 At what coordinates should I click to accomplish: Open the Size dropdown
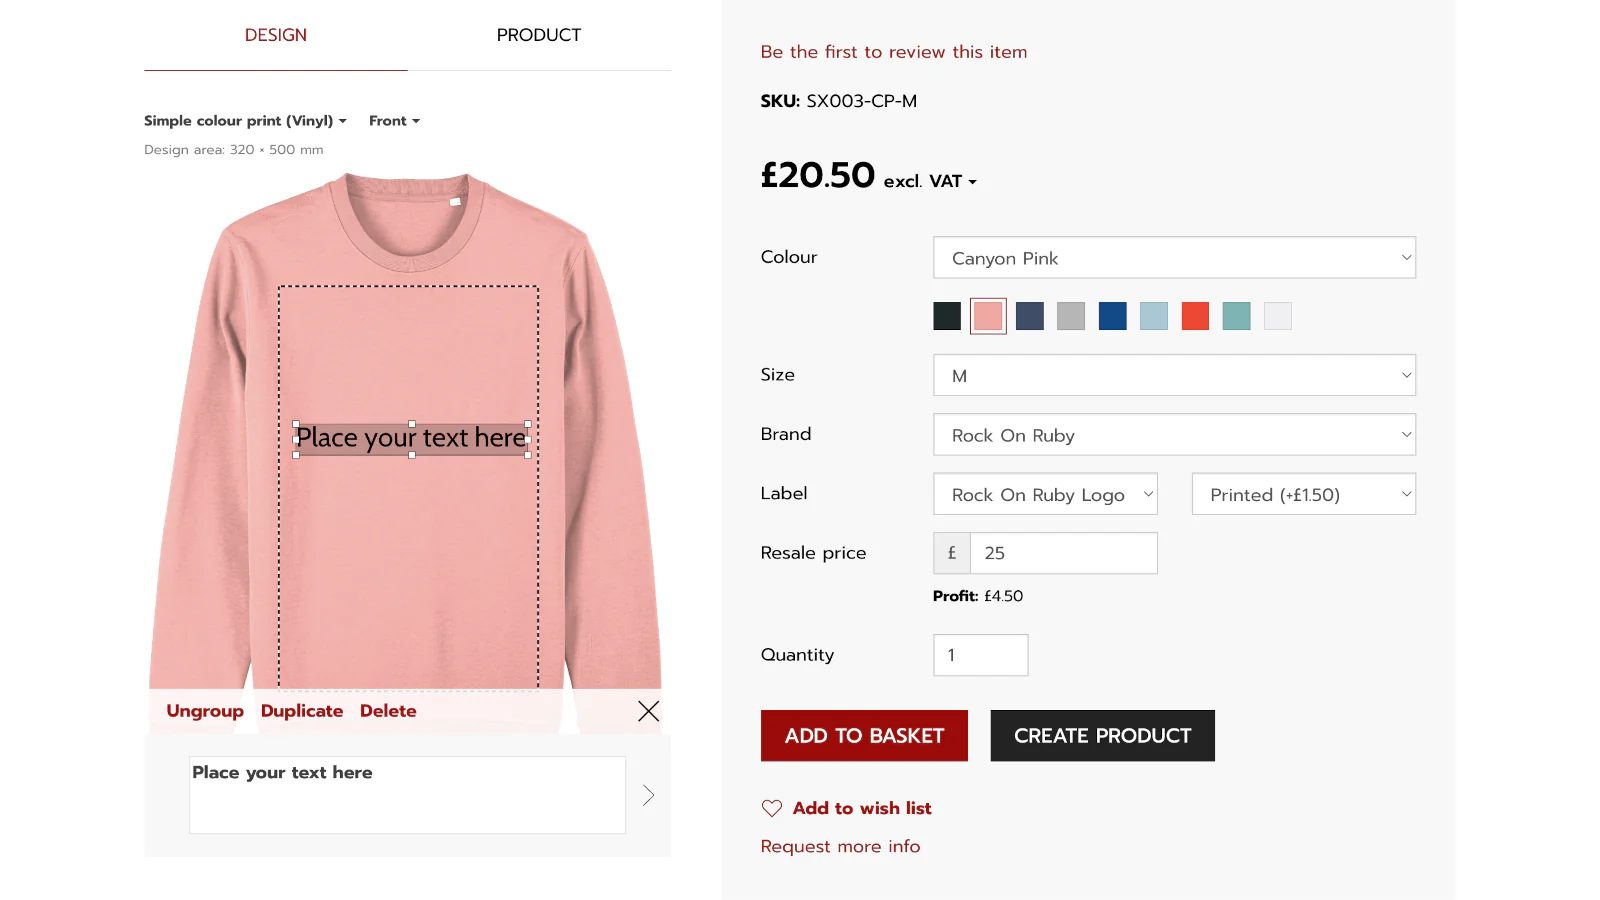[1174, 376]
